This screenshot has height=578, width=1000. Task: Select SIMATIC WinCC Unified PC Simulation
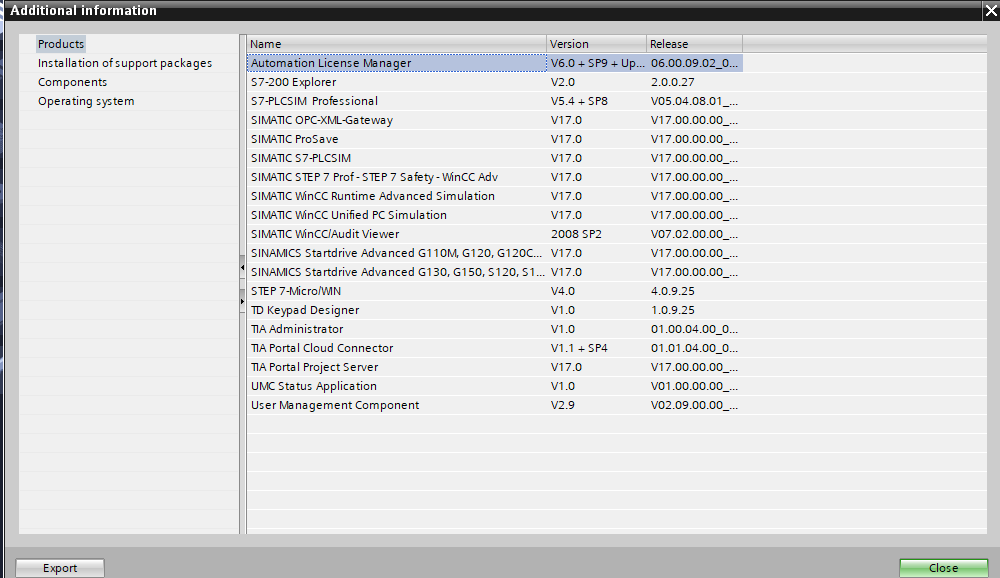(x=494, y=215)
